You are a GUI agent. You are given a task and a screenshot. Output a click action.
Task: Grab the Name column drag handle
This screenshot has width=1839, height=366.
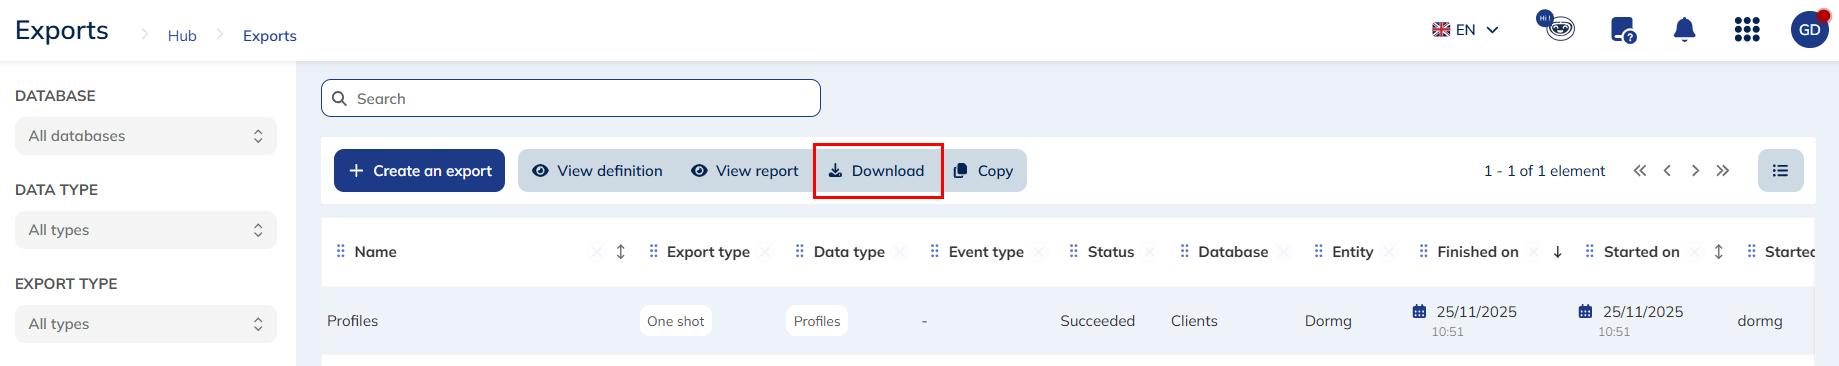(x=340, y=252)
